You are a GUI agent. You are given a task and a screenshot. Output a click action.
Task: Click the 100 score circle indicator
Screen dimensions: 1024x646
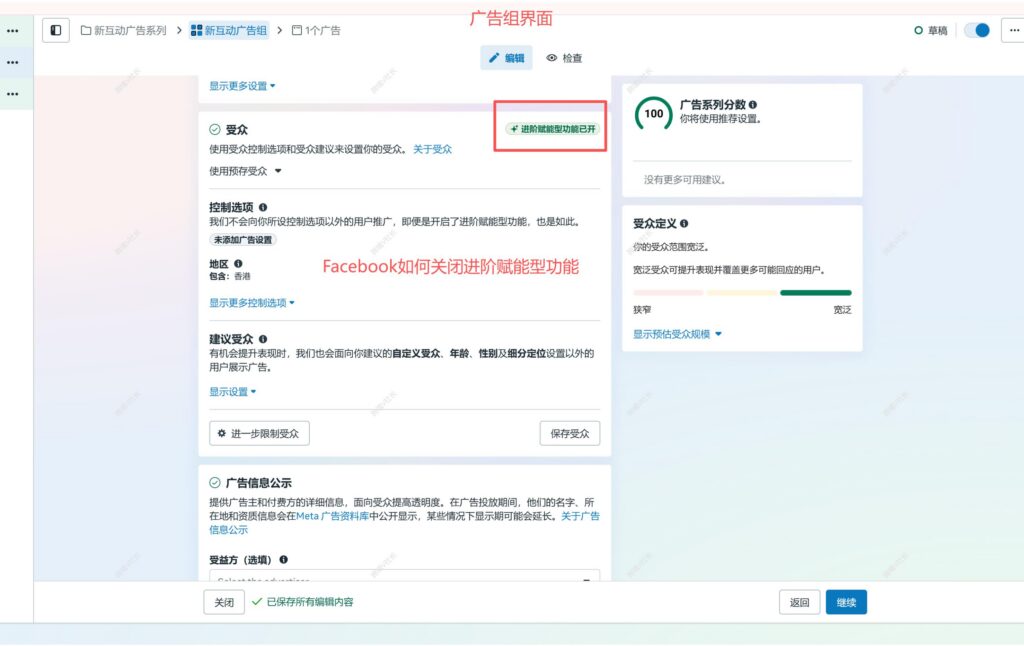(654, 114)
